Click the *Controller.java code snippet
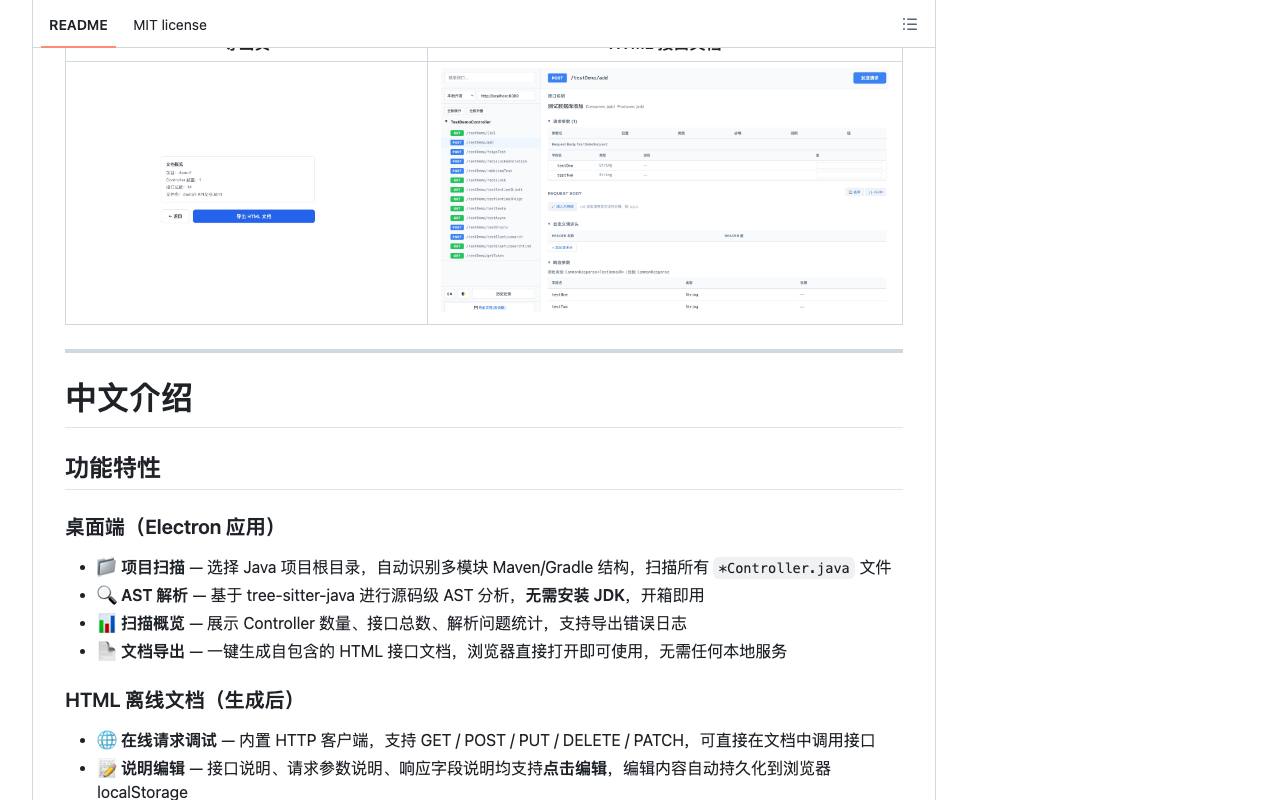Viewport: 1280px width, 800px height. [784, 568]
